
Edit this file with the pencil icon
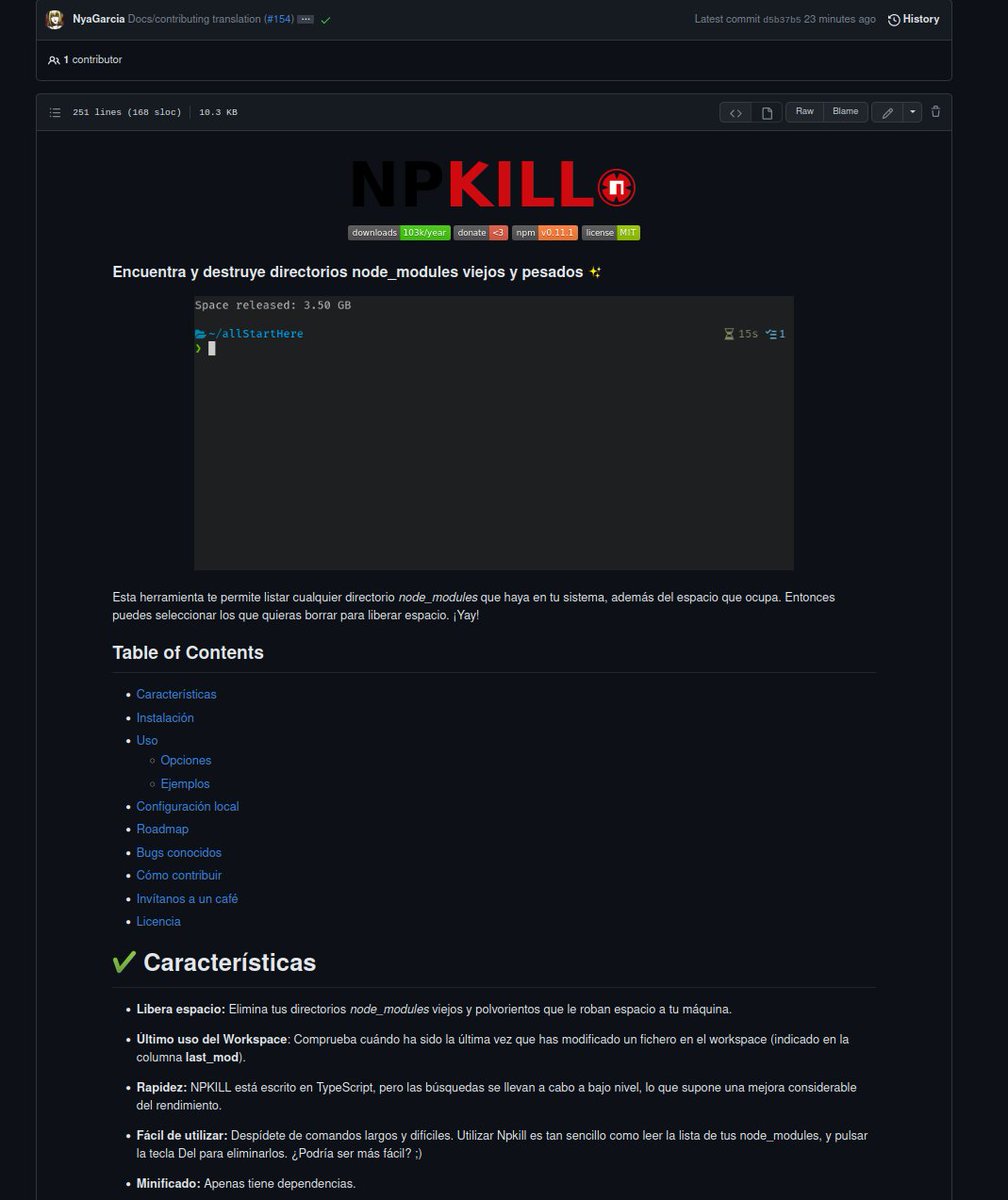(x=887, y=112)
